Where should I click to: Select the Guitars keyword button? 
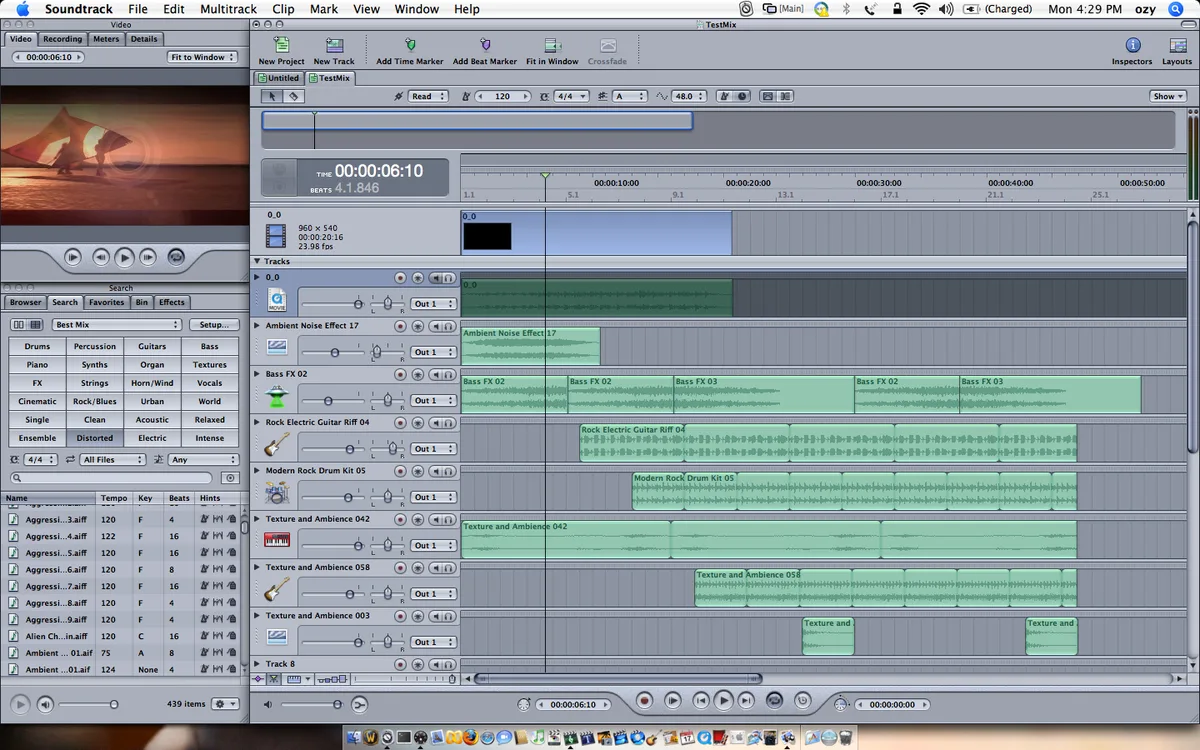point(152,347)
